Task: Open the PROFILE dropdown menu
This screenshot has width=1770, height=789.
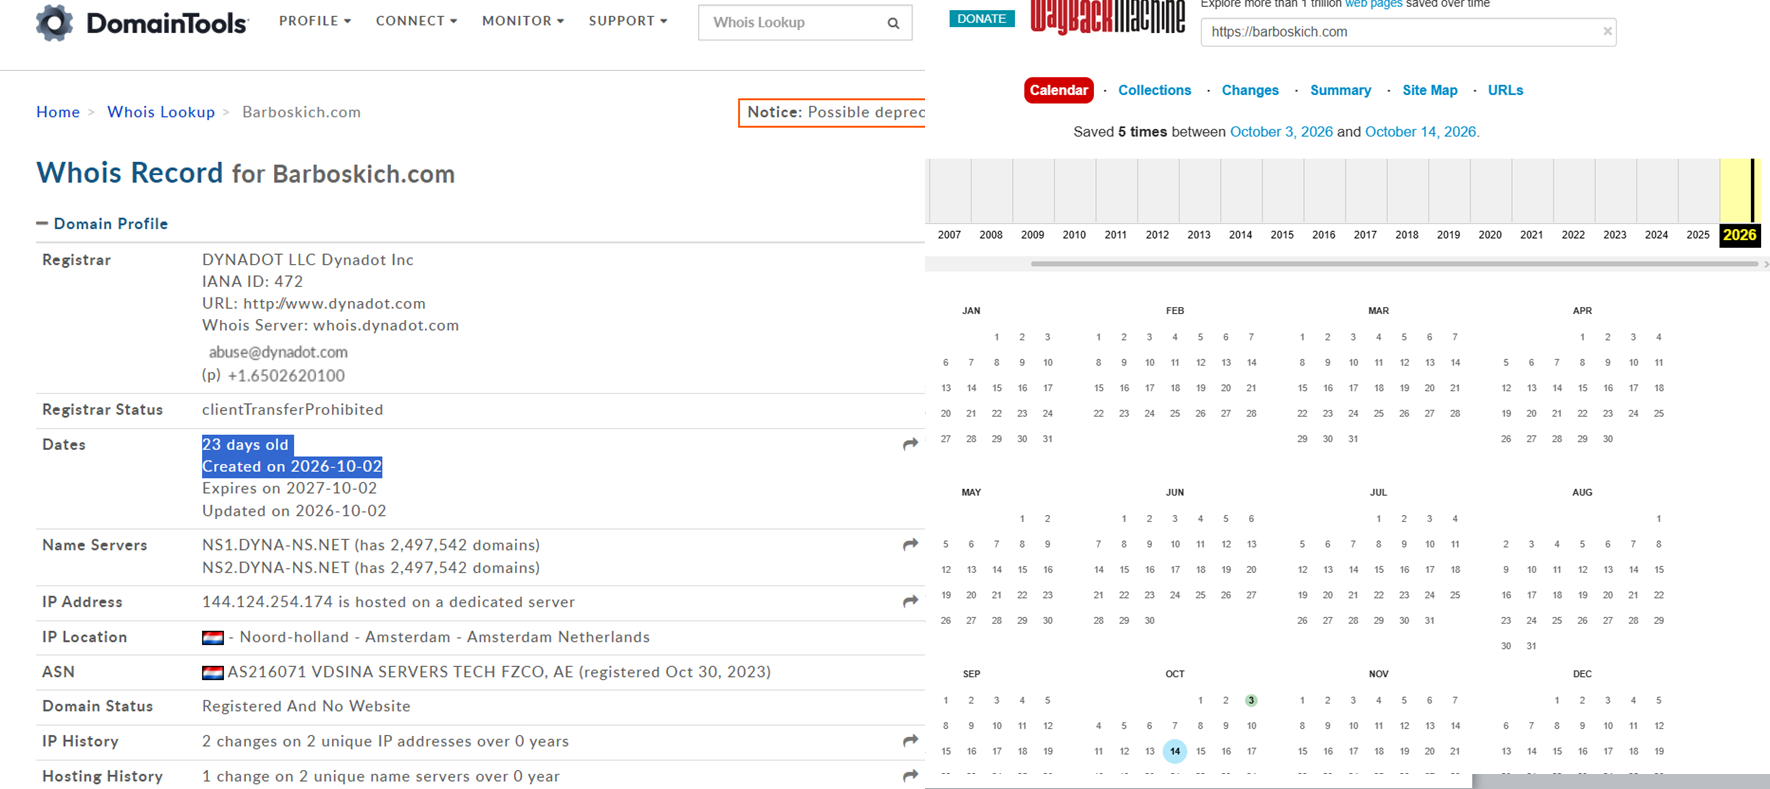Action: point(315,21)
